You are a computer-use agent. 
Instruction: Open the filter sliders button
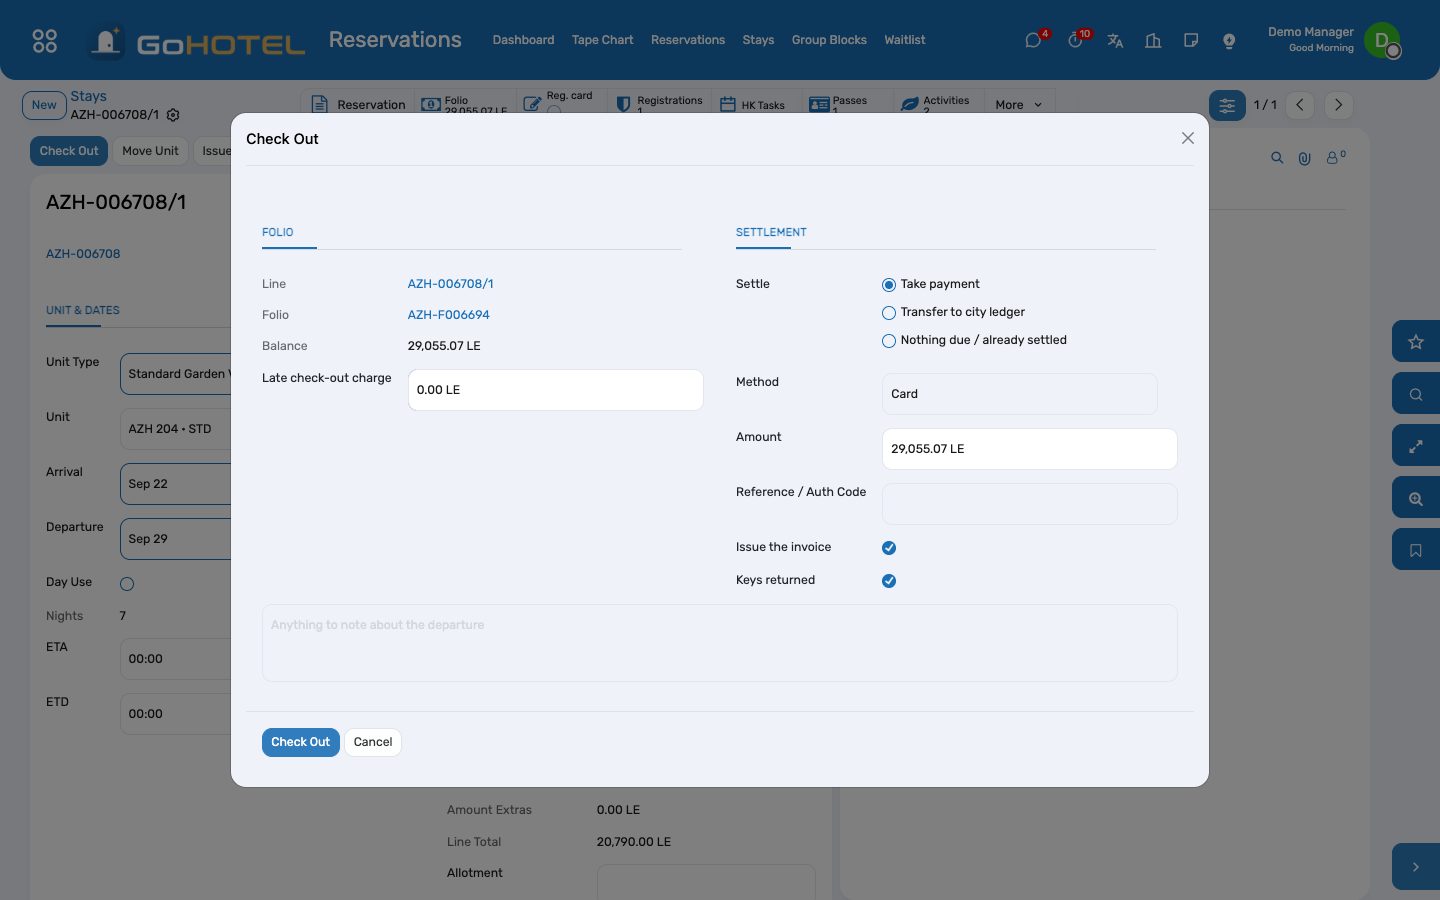[1227, 105]
